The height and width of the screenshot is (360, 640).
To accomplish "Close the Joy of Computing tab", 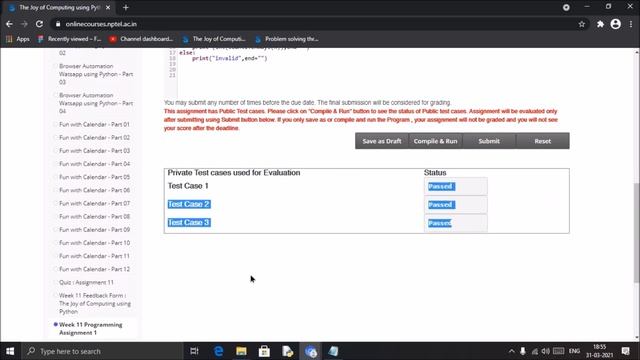I will pos(108,7).
